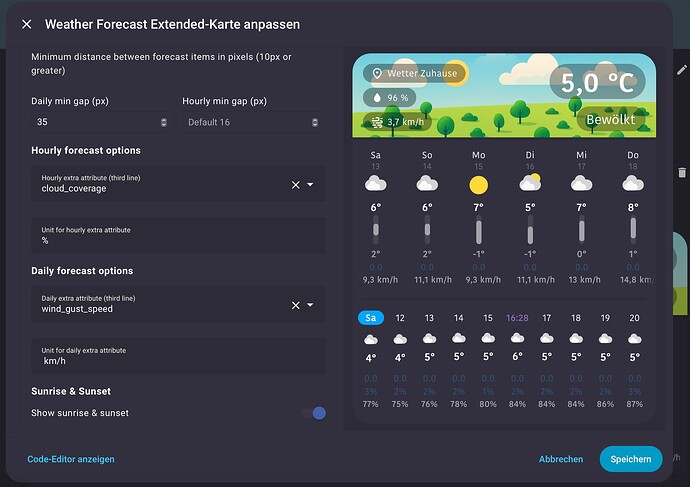Screen dimensions: 690x487
Task: Click the cloud icon under hour 12
Action: point(400,339)
